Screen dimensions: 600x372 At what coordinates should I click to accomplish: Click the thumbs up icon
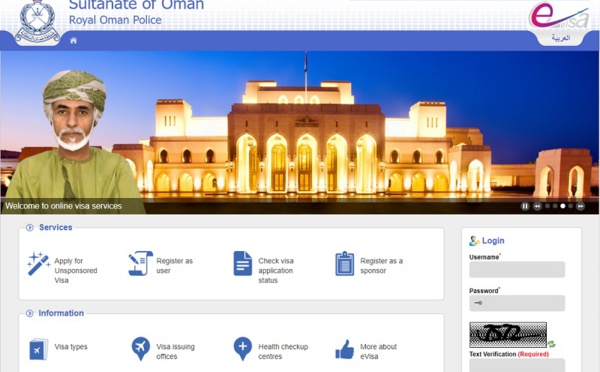click(345, 349)
